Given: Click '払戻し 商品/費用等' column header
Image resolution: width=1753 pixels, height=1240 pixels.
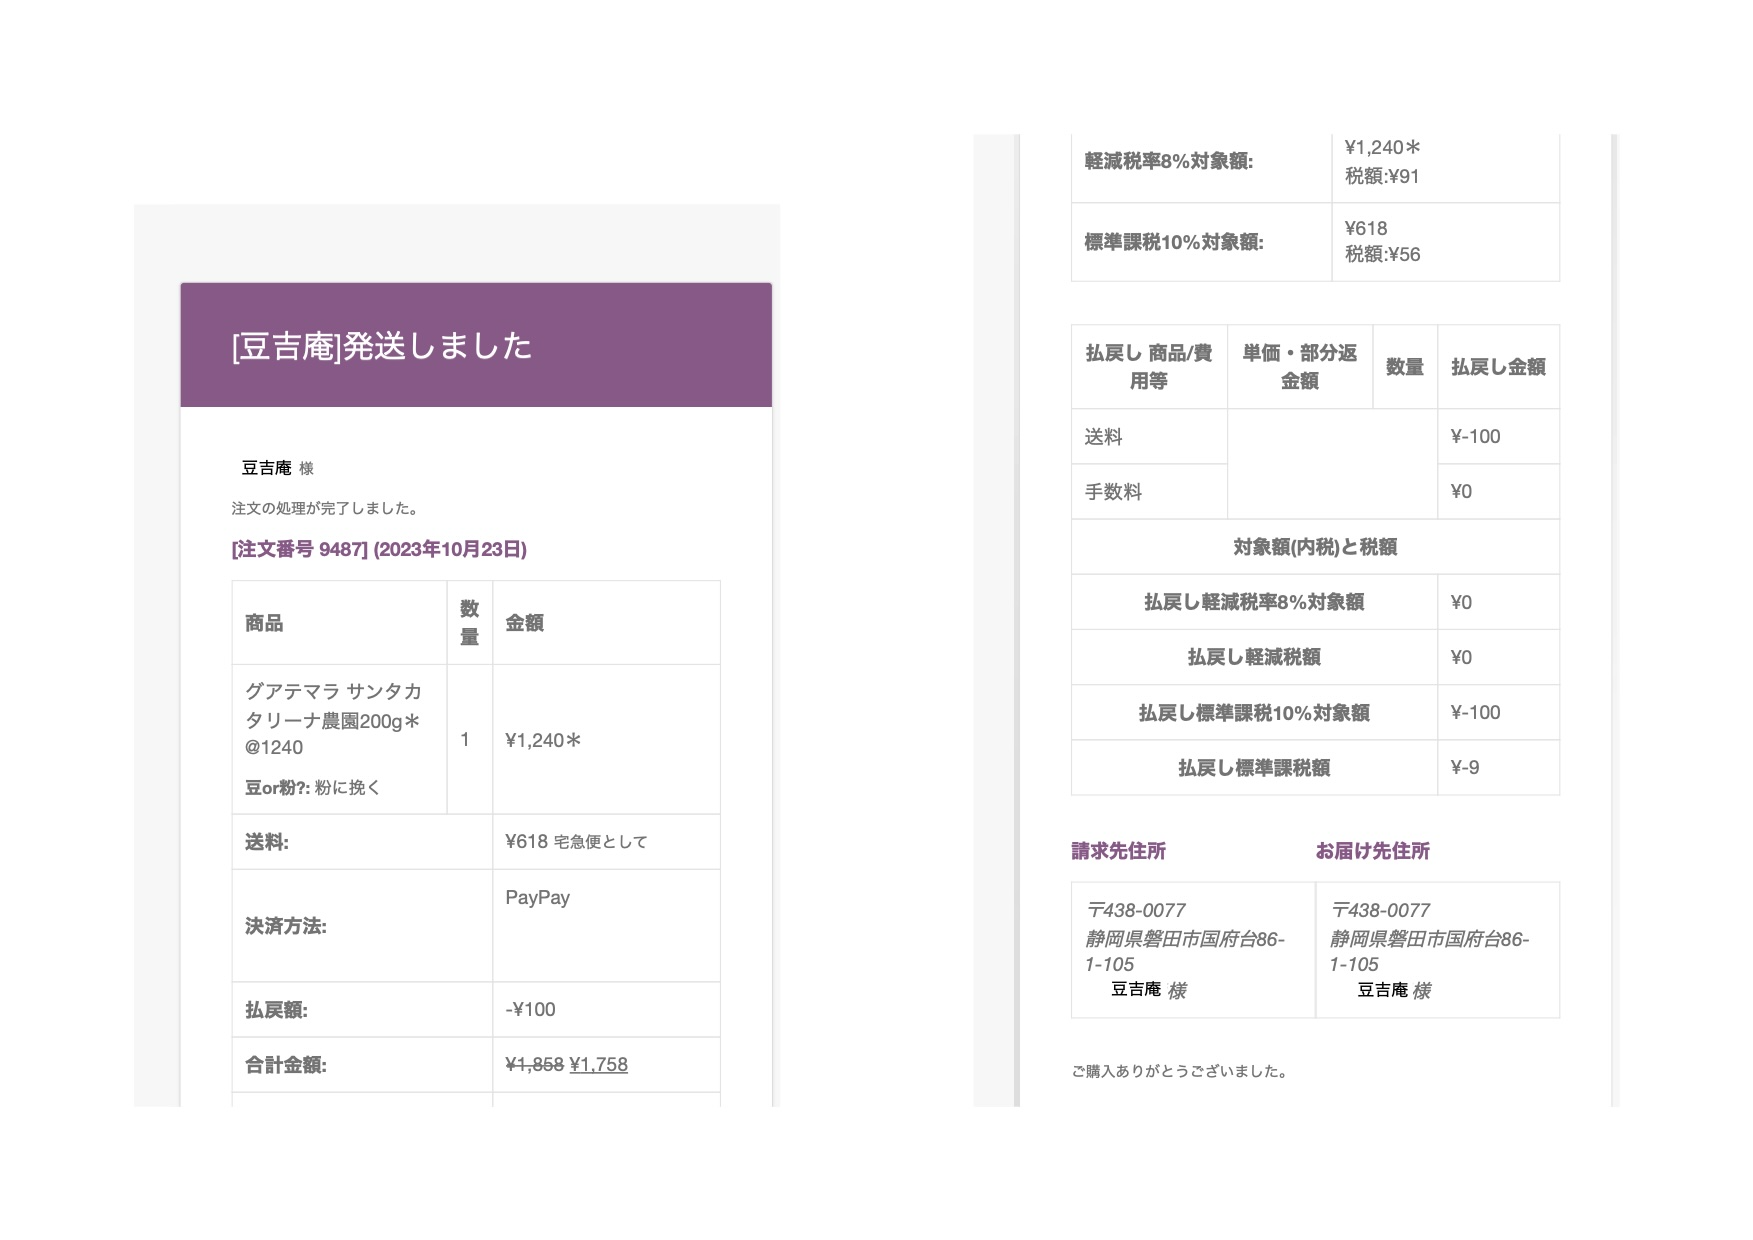Looking at the screenshot, I should click(x=1149, y=367).
